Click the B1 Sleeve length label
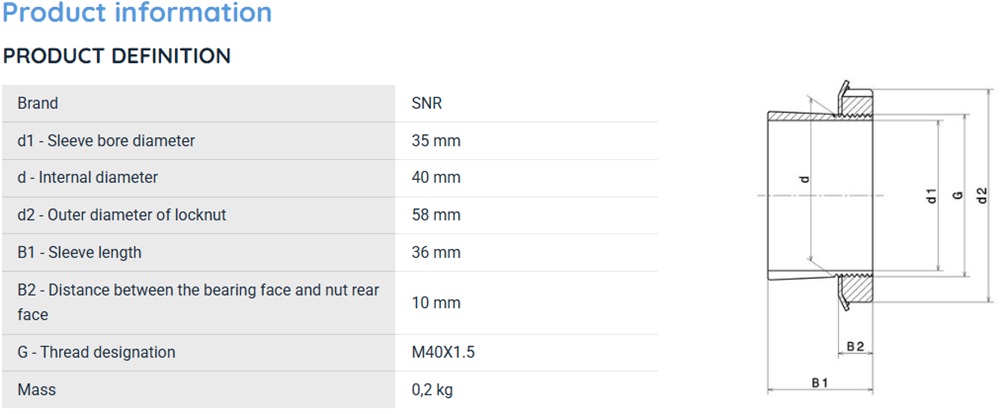 coord(79,252)
